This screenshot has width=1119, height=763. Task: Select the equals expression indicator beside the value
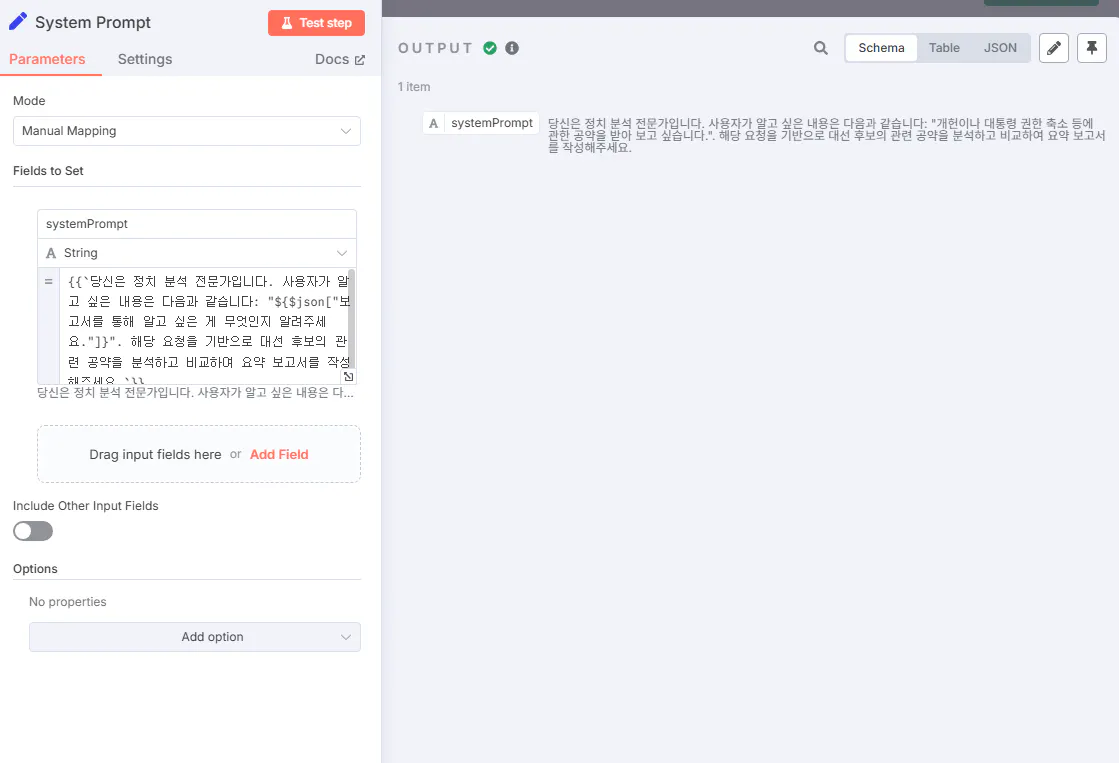(x=48, y=281)
